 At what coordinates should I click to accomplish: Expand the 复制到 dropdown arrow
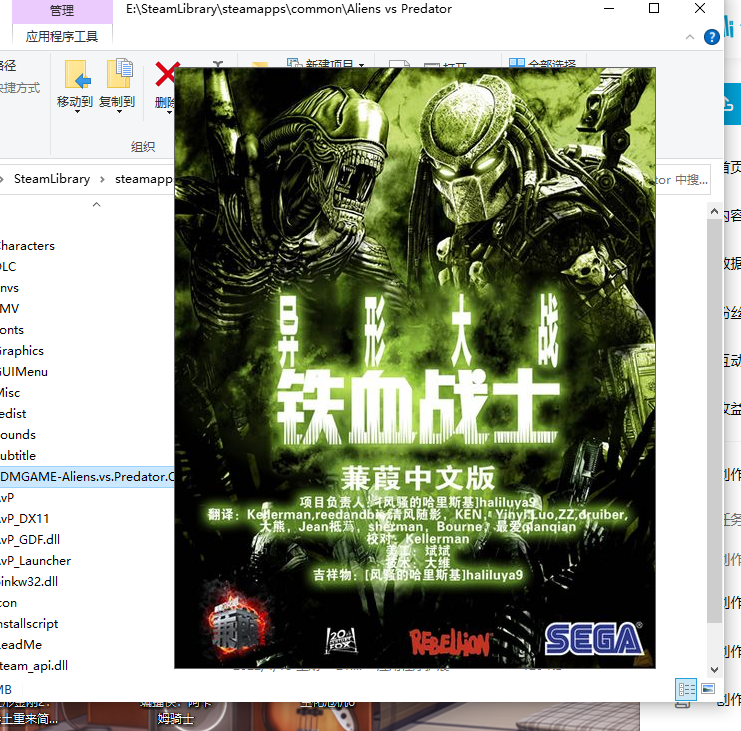click(119, 112)
